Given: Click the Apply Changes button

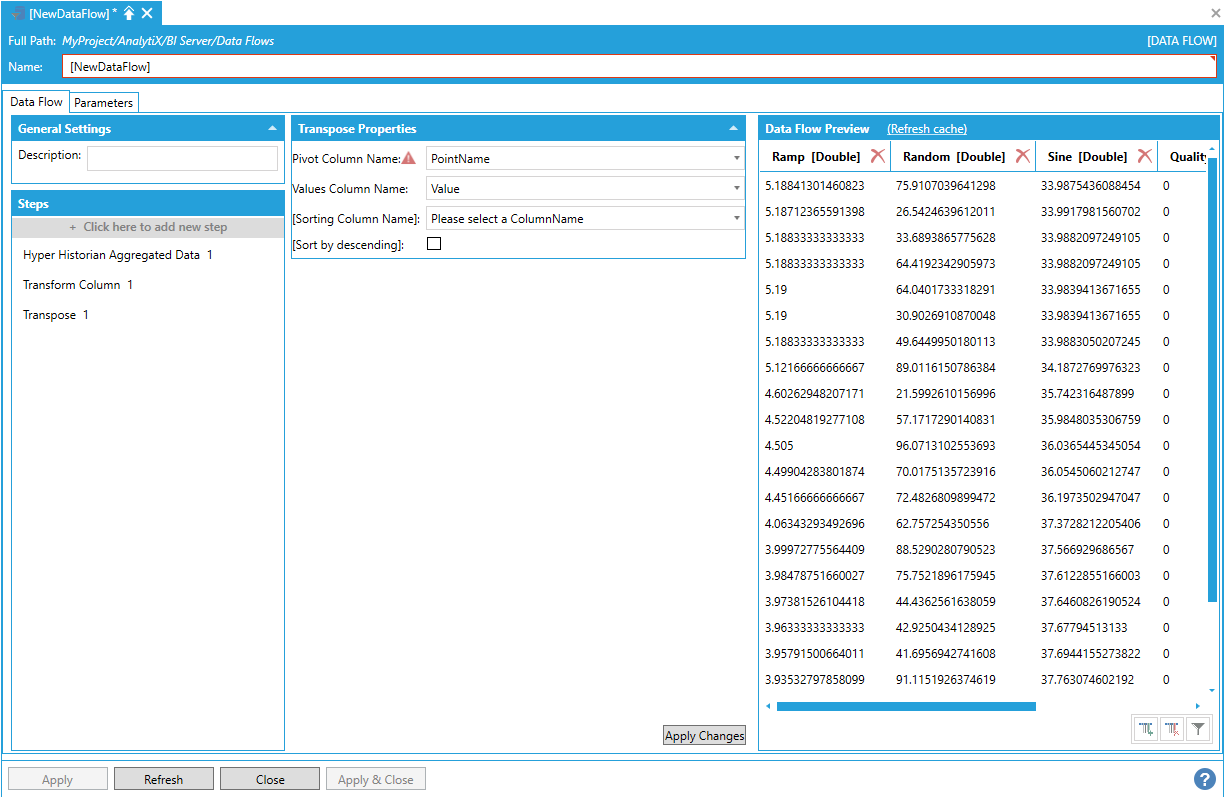Looking at the screenshot, I should point(704,736).
